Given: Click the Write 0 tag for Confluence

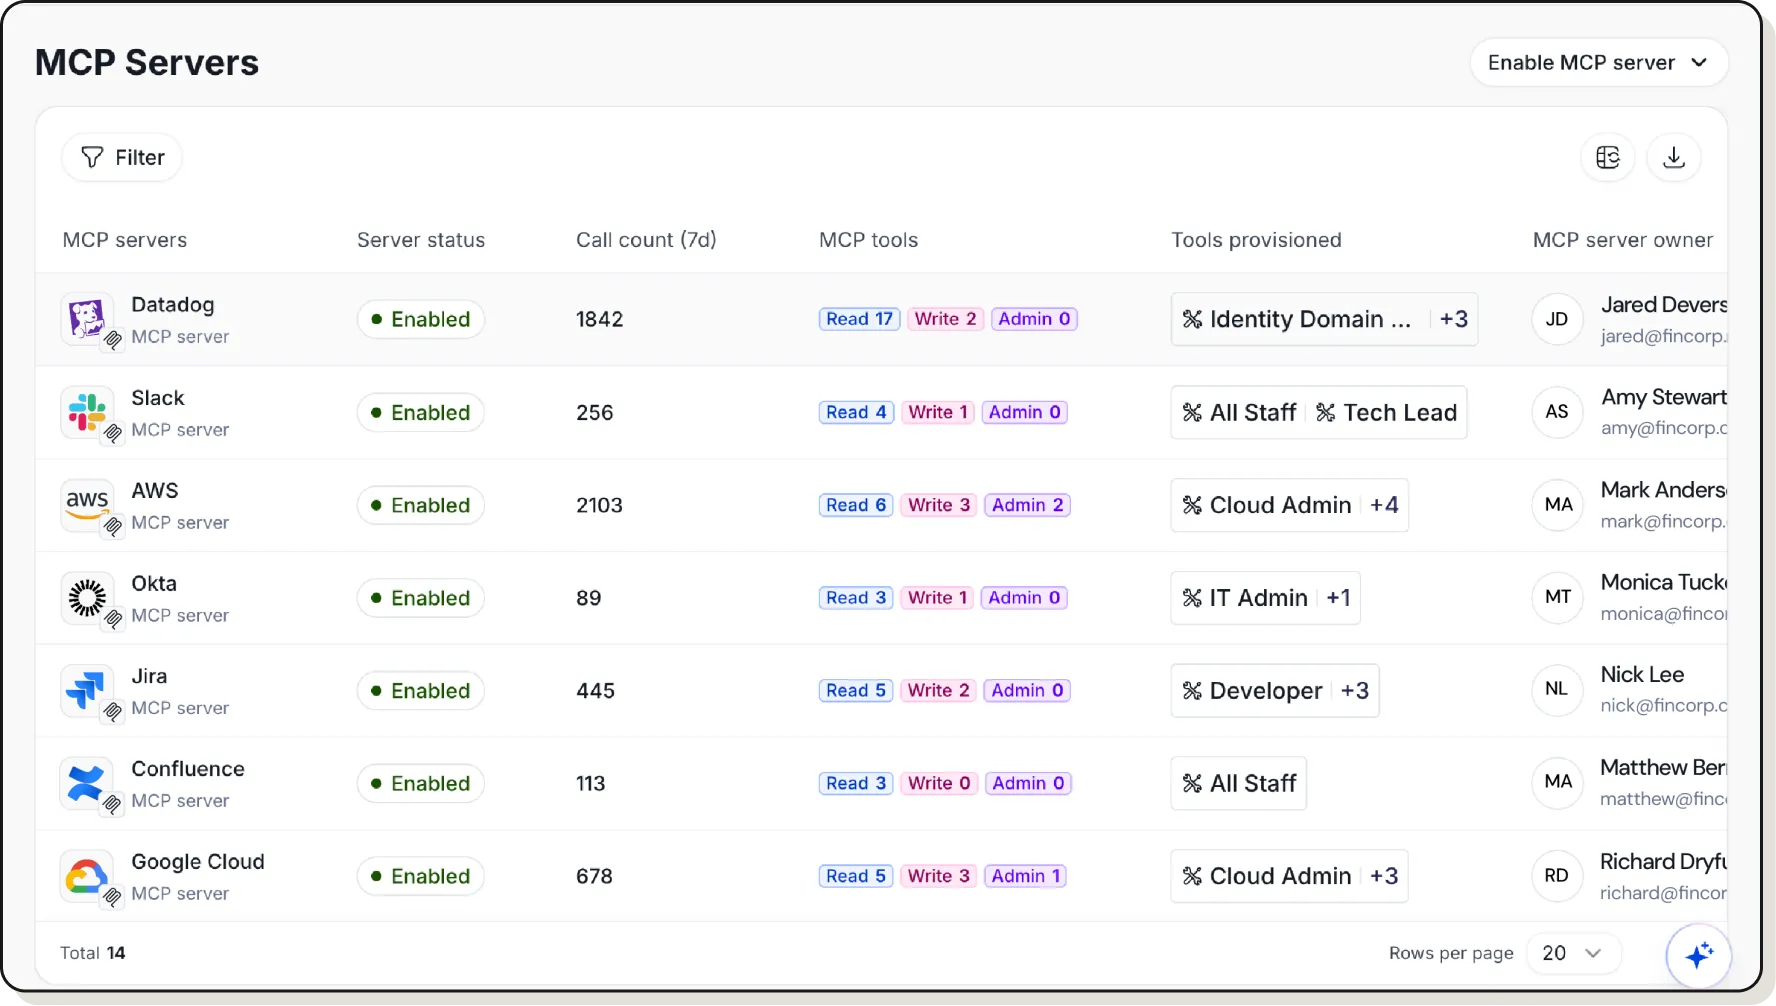Looking at the screenshot, I should coord(939,783).
